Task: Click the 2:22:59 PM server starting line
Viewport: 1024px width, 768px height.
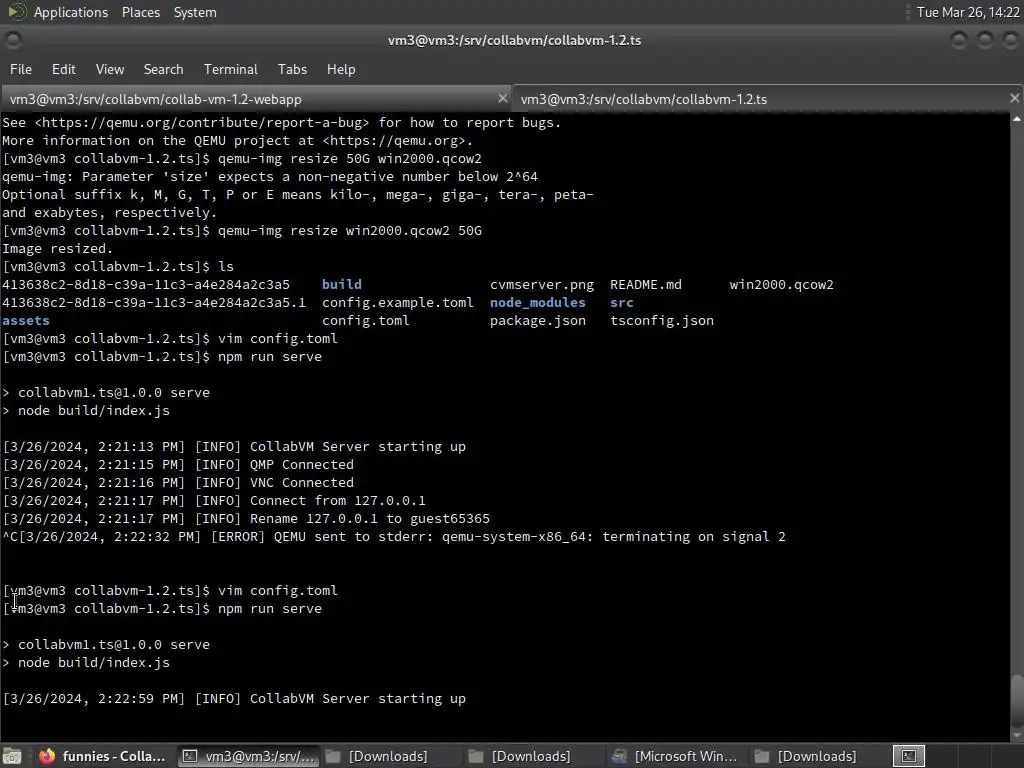Action: tap(234, 699)
